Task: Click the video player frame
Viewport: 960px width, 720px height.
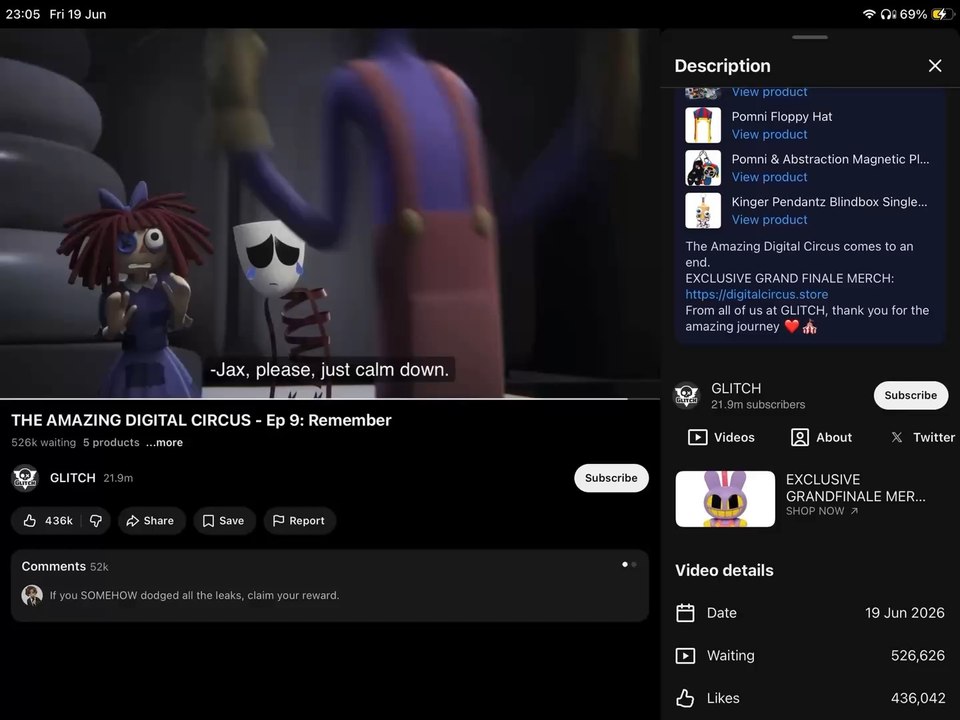Action: click(x=330, y=213)
